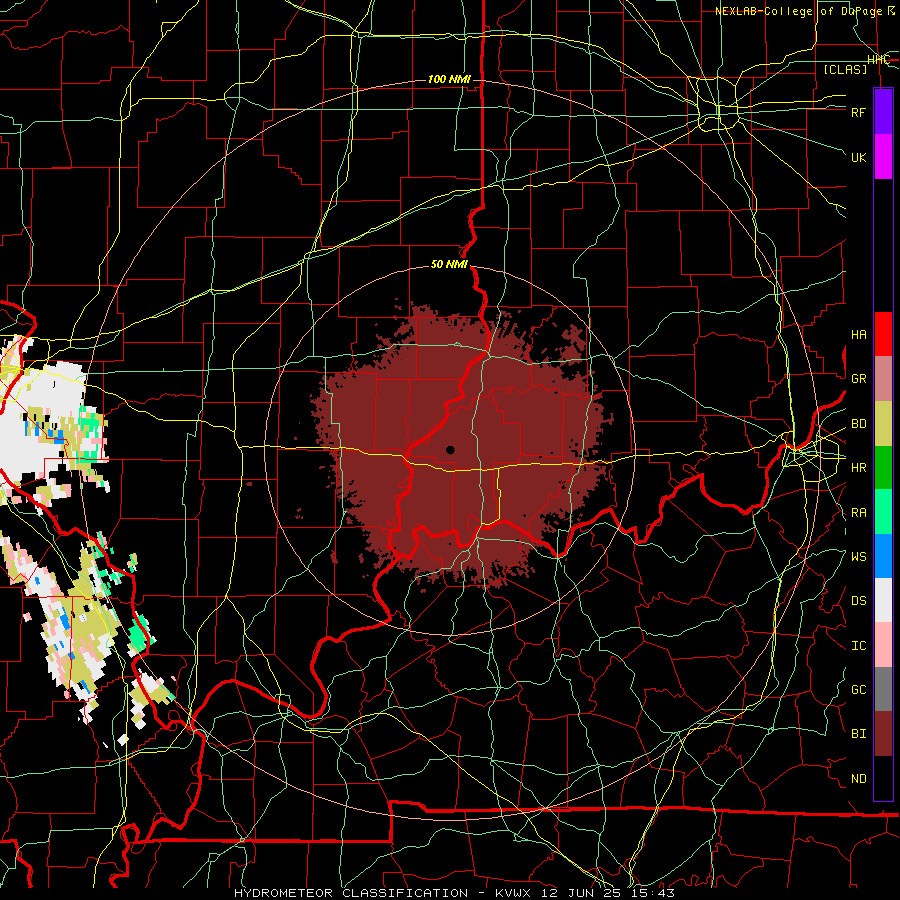Click the WS blue legend color block
The image size is (900, 900).
883,556
